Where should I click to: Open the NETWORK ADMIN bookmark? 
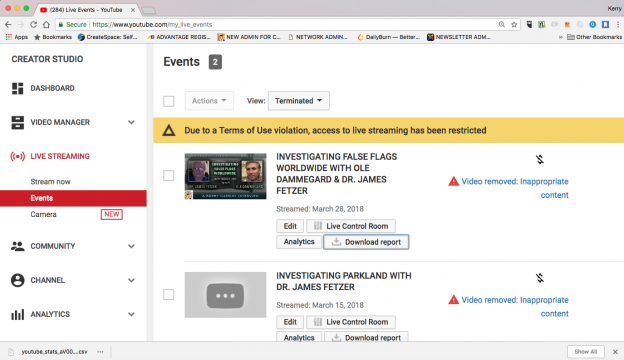(318, 37)
